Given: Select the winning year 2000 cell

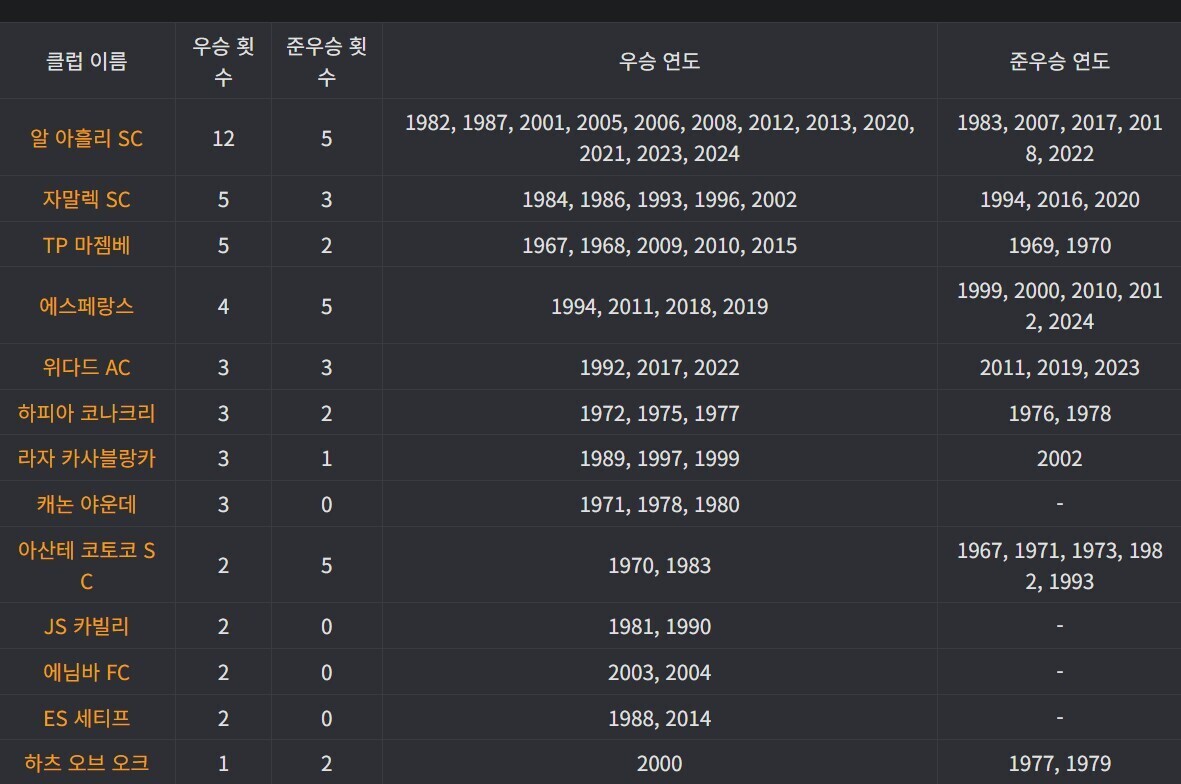Looking at the screenshot, I should pos(660,764).
